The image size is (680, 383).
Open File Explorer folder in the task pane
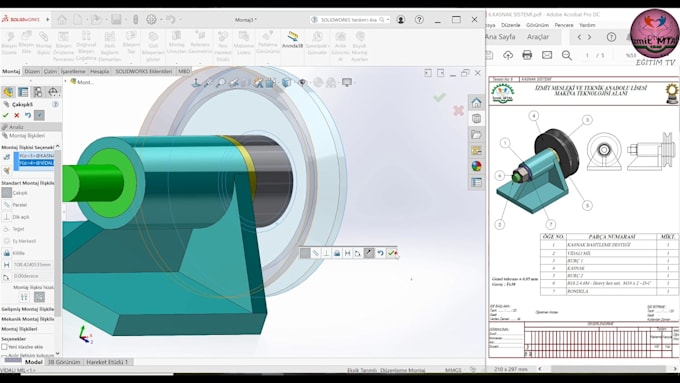[x=476, y=134]
